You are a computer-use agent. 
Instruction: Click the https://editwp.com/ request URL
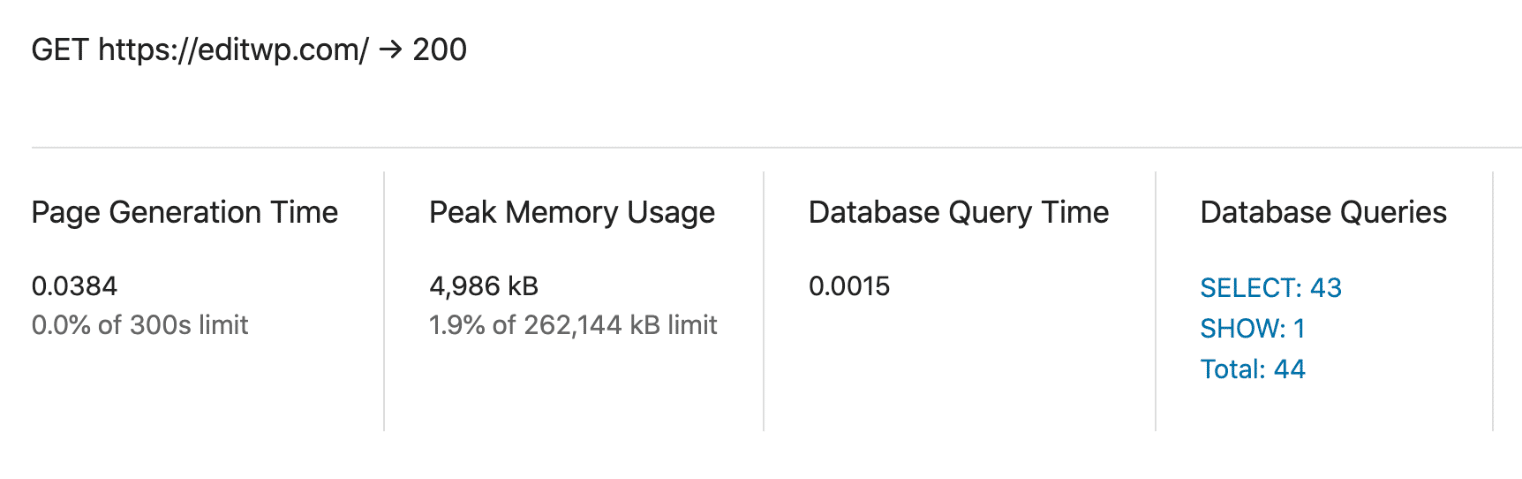tap(234, 50)
